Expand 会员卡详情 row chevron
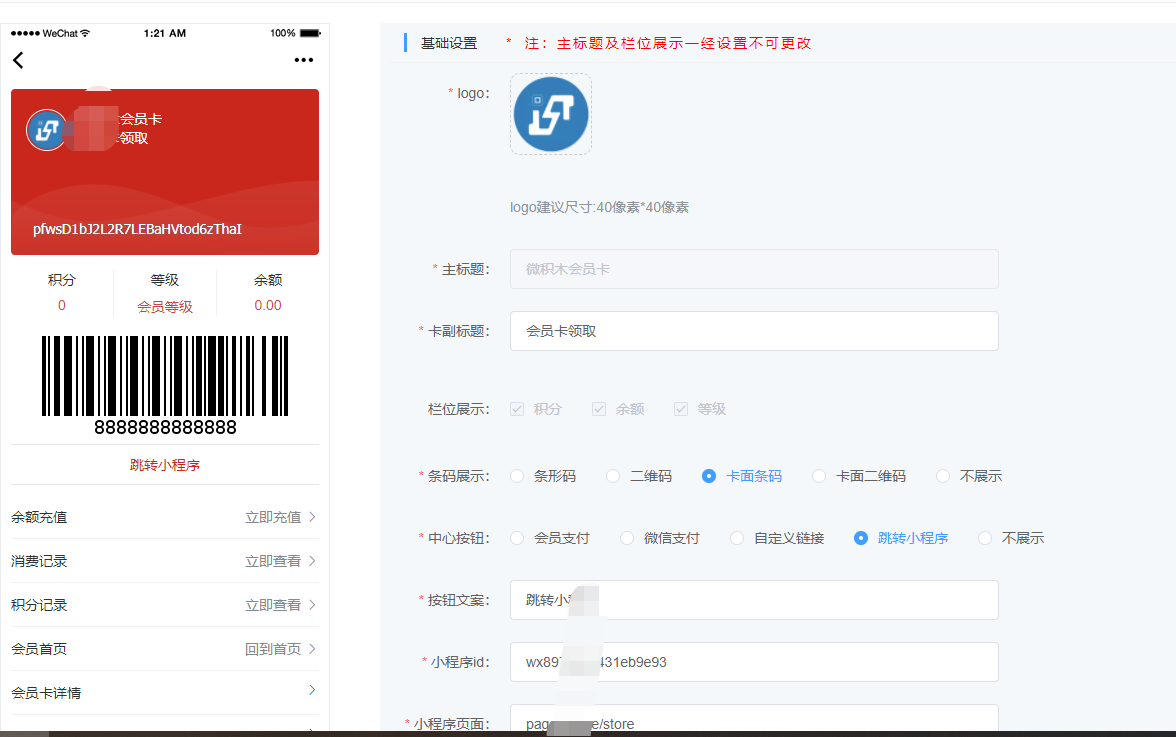Screen dimensions: 1176x737 tap(312, 690)
